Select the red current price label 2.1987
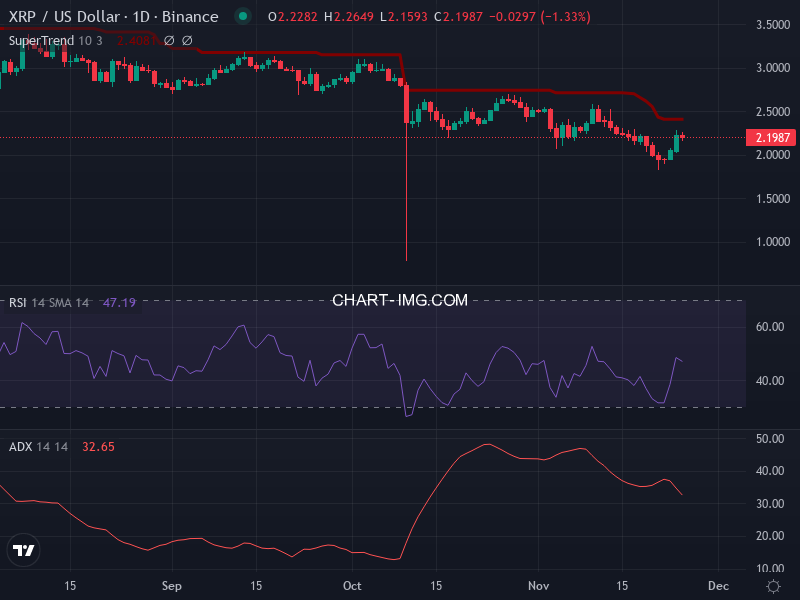The width and height of the screenshot is (800, 600). click(x=770, y=137)
